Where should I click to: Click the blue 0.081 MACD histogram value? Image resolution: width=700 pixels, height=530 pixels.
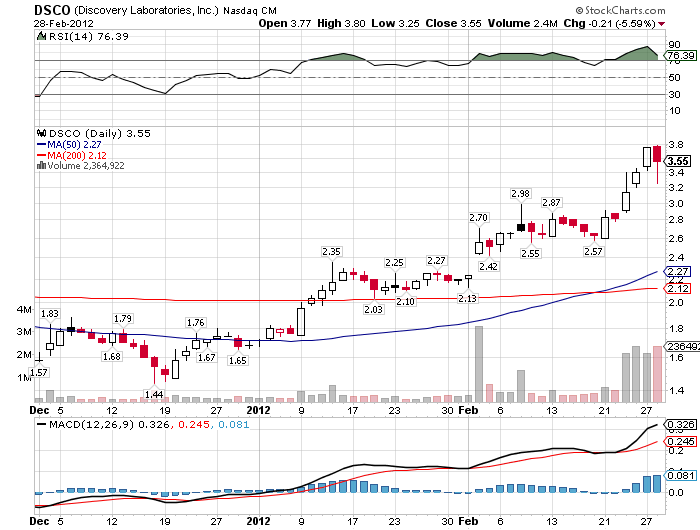click(233, 424)
